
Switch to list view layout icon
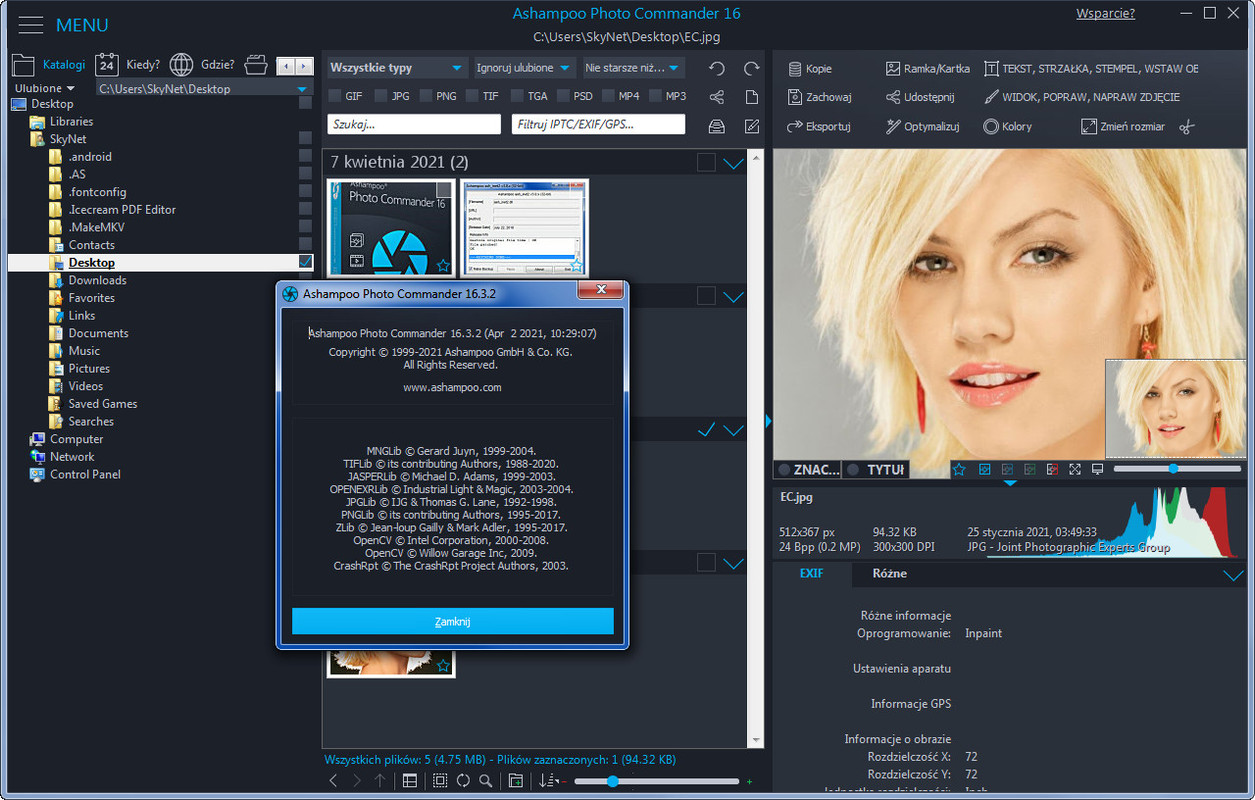(x=410, y=781)
